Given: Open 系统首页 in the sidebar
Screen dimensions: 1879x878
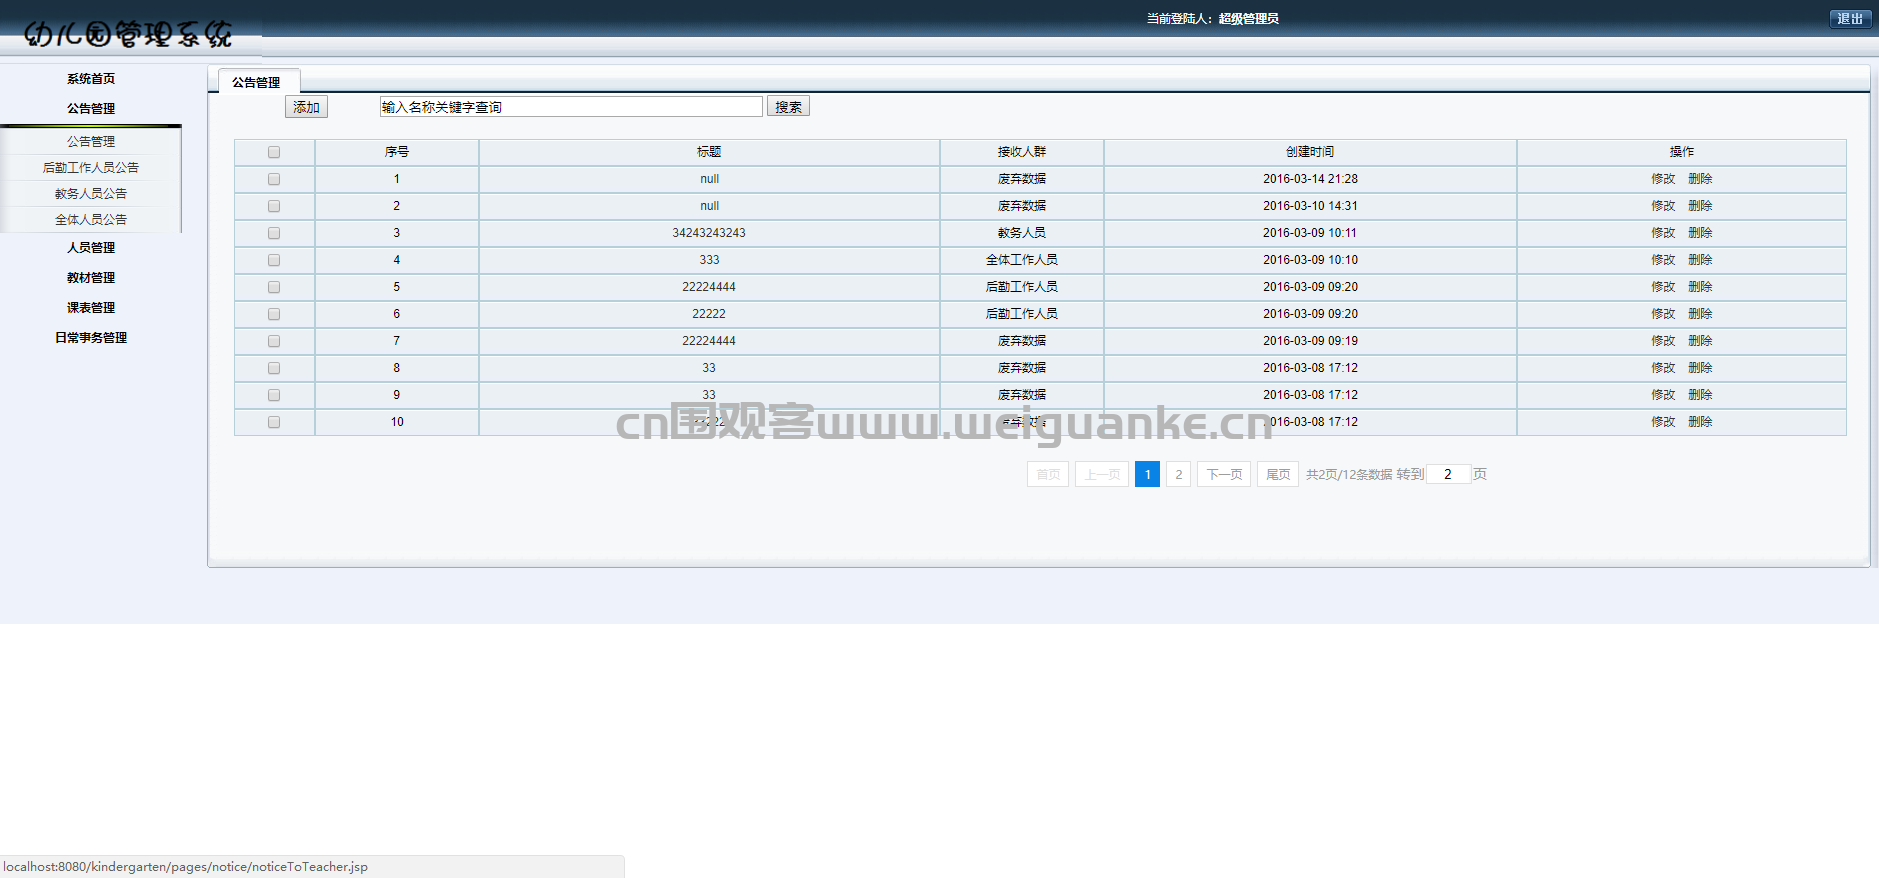Looking at the screenshot, I should click(x=91, y=79).
